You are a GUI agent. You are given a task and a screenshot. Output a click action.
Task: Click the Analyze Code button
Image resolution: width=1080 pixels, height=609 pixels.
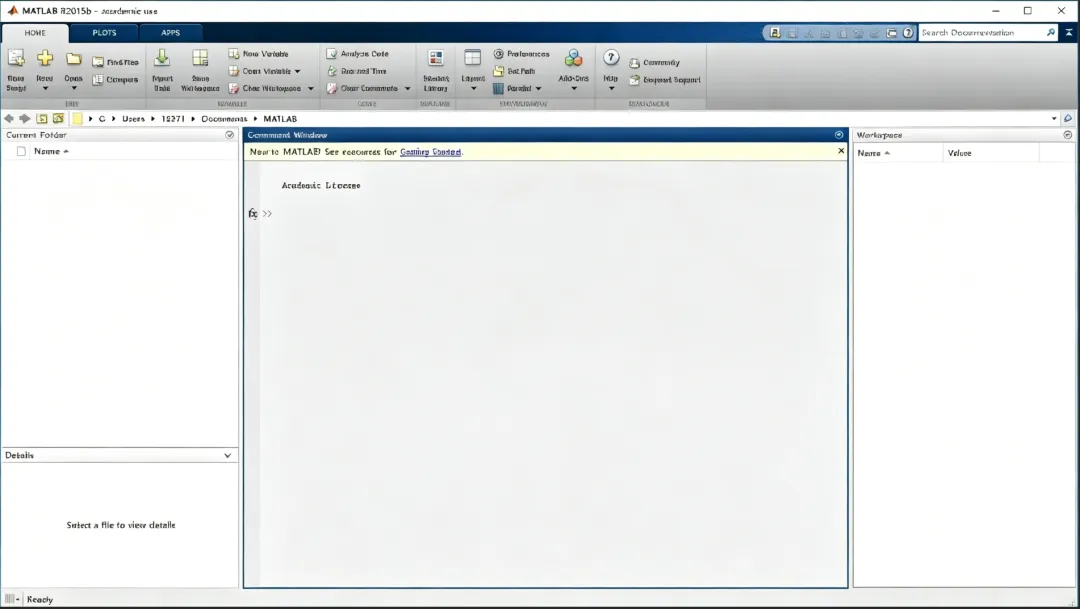[357, 54]
